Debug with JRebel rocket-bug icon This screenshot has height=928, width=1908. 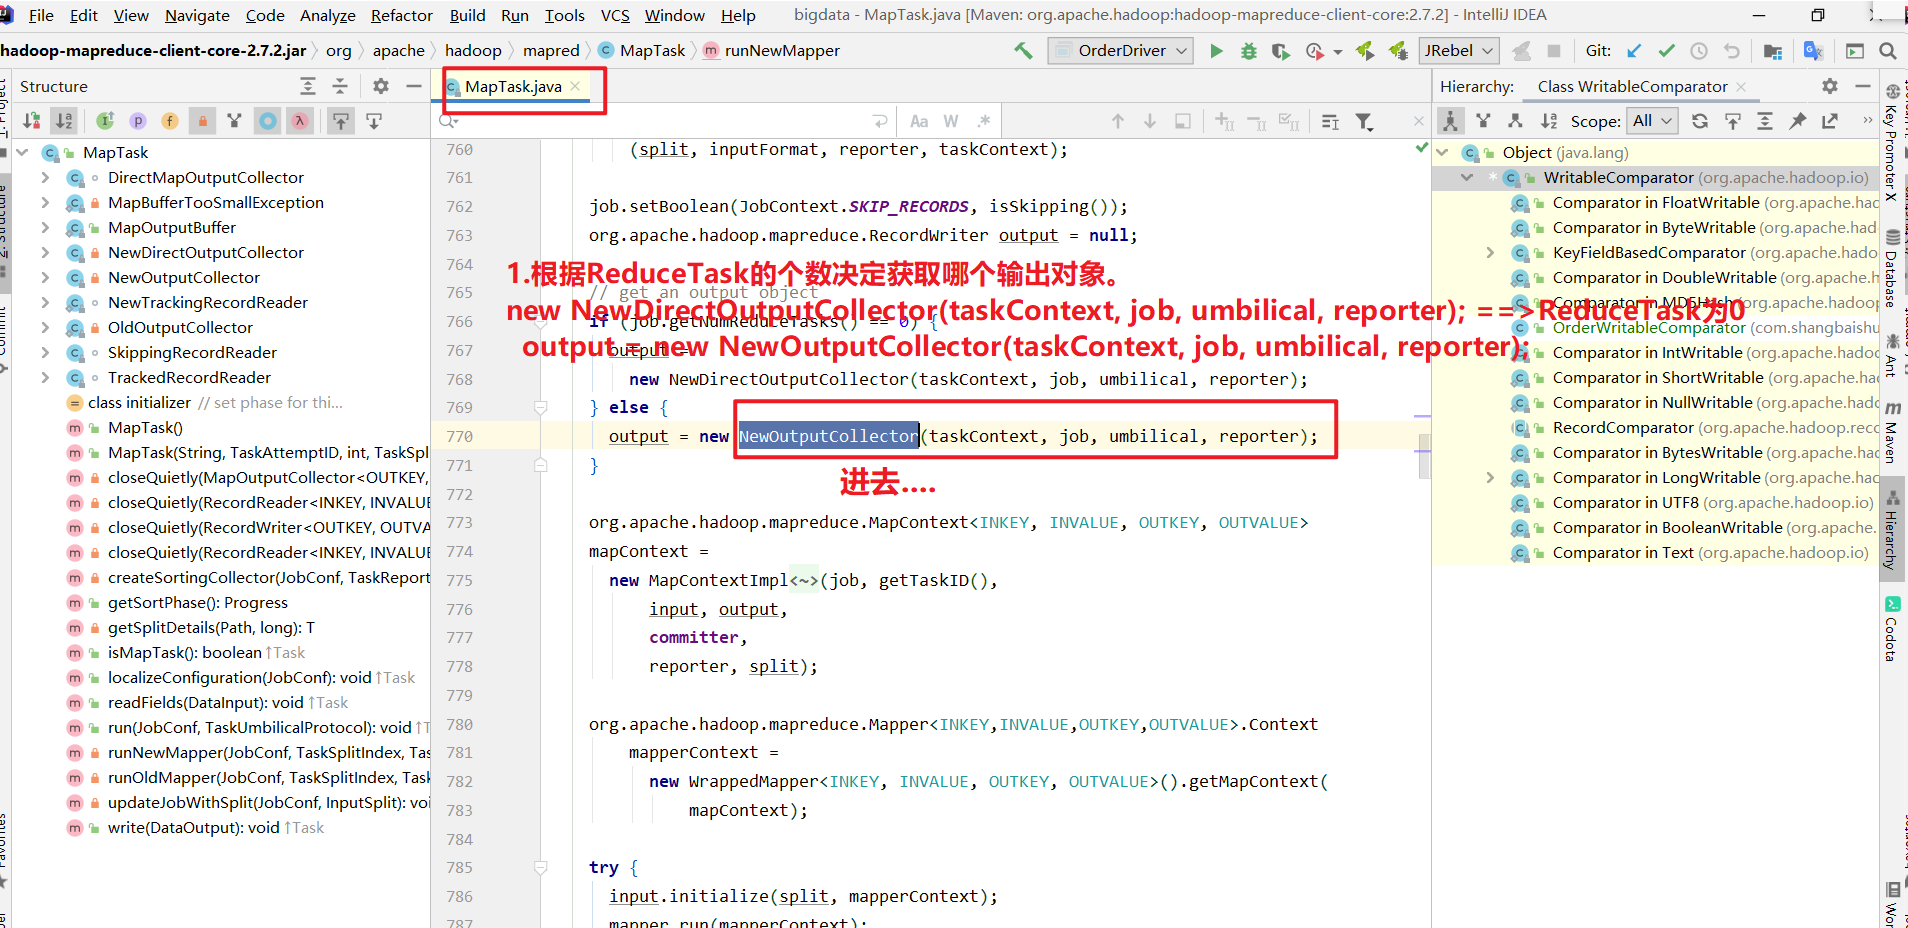1398,51
